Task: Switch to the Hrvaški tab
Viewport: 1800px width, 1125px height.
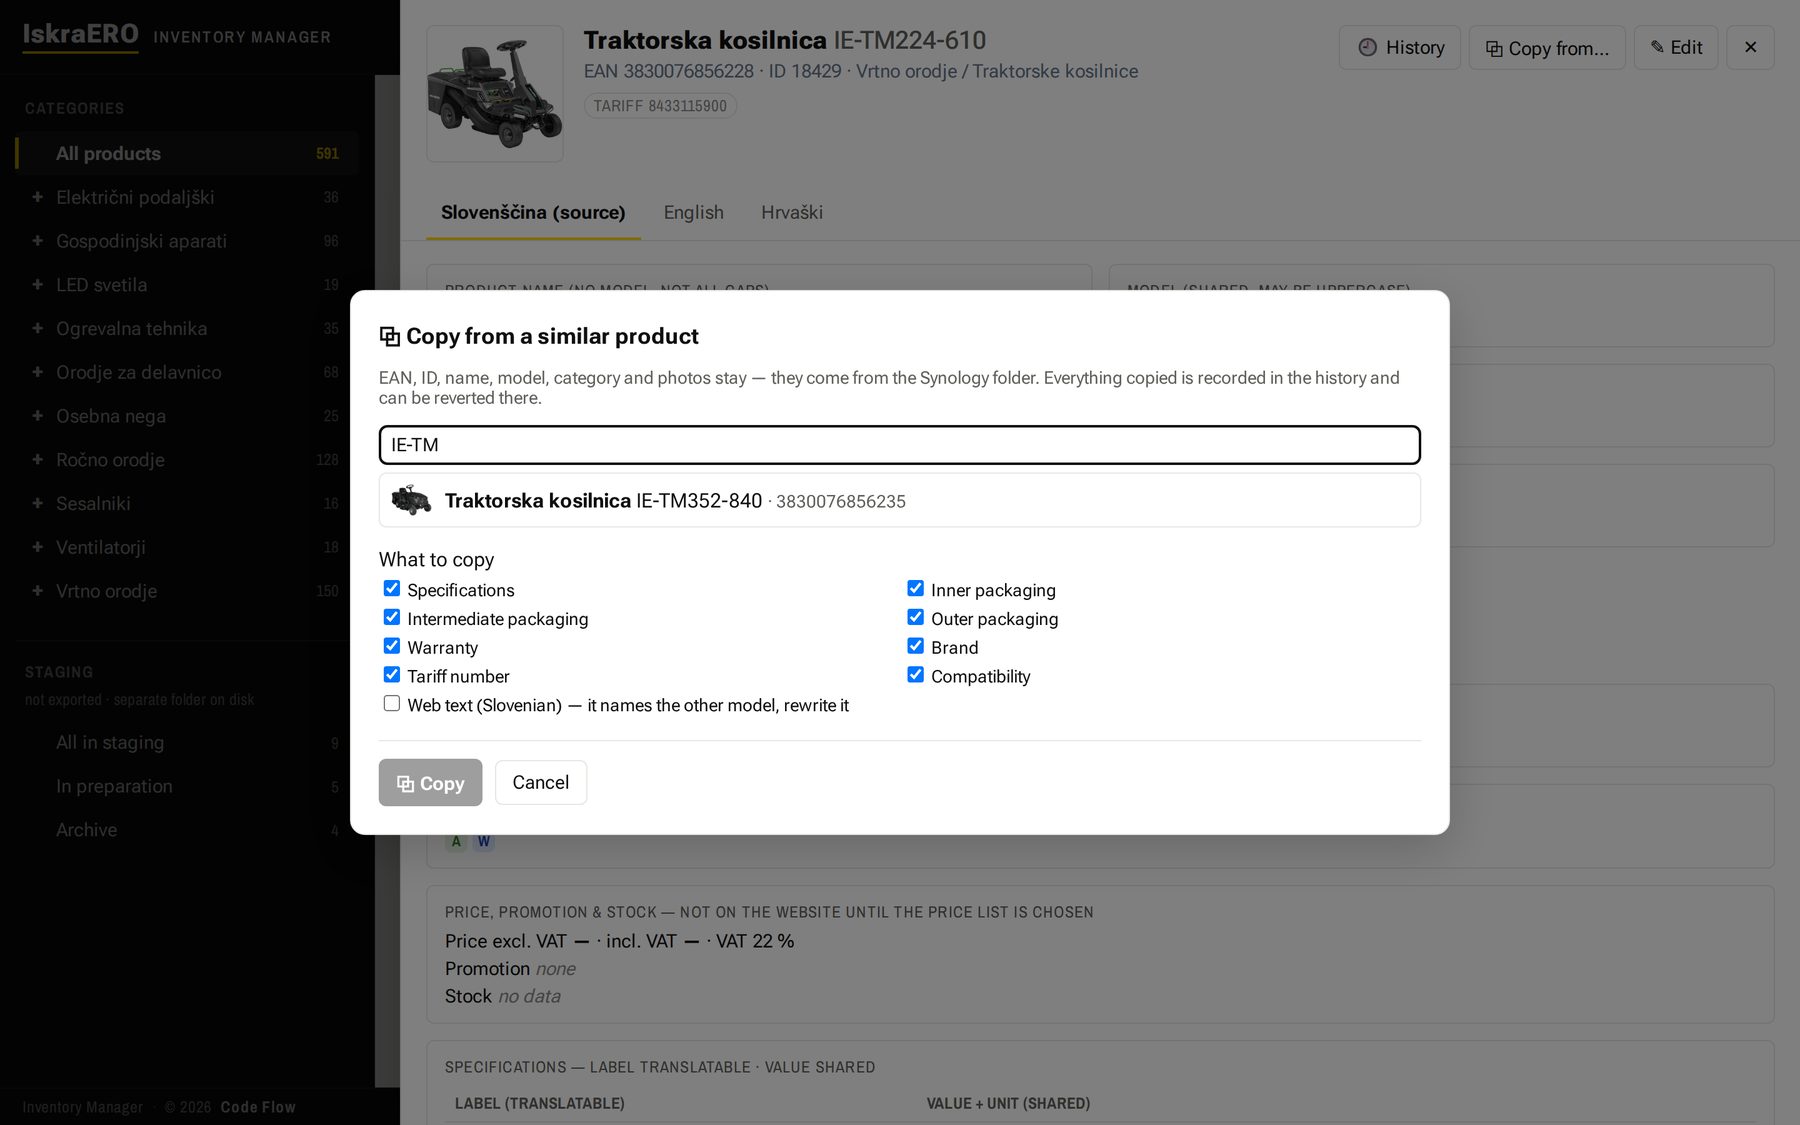Action: click(792, 212)
